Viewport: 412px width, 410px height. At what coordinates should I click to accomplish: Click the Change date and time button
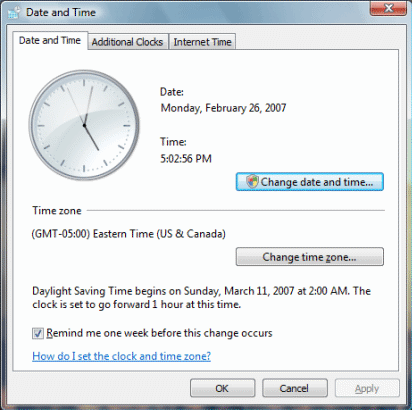tap(310, 182)
